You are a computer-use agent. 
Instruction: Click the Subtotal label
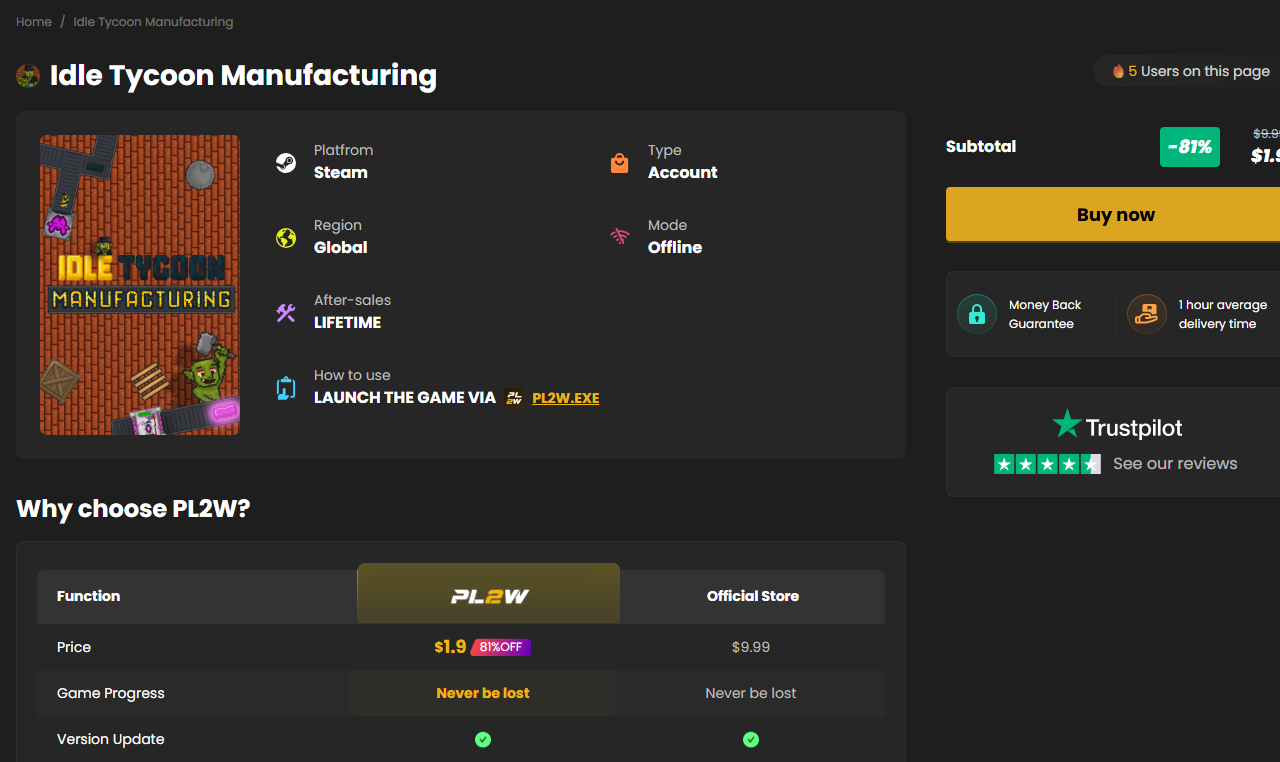(981, 146)
